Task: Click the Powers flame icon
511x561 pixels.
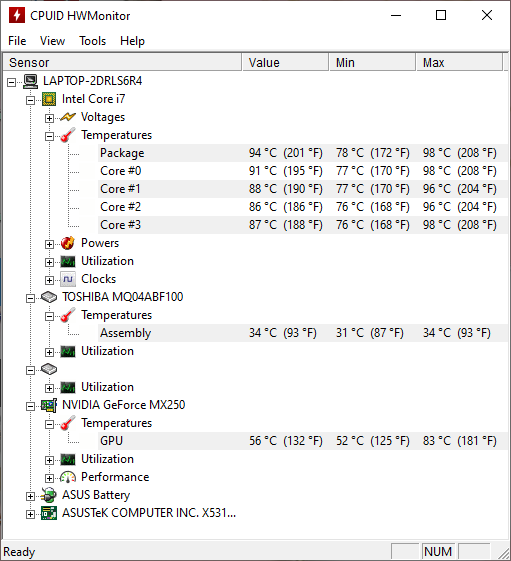Action: (68, 243)
